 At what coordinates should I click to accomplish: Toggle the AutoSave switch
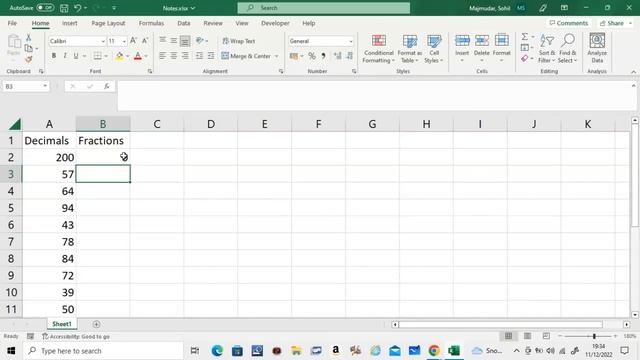click(x=45, y=8)
